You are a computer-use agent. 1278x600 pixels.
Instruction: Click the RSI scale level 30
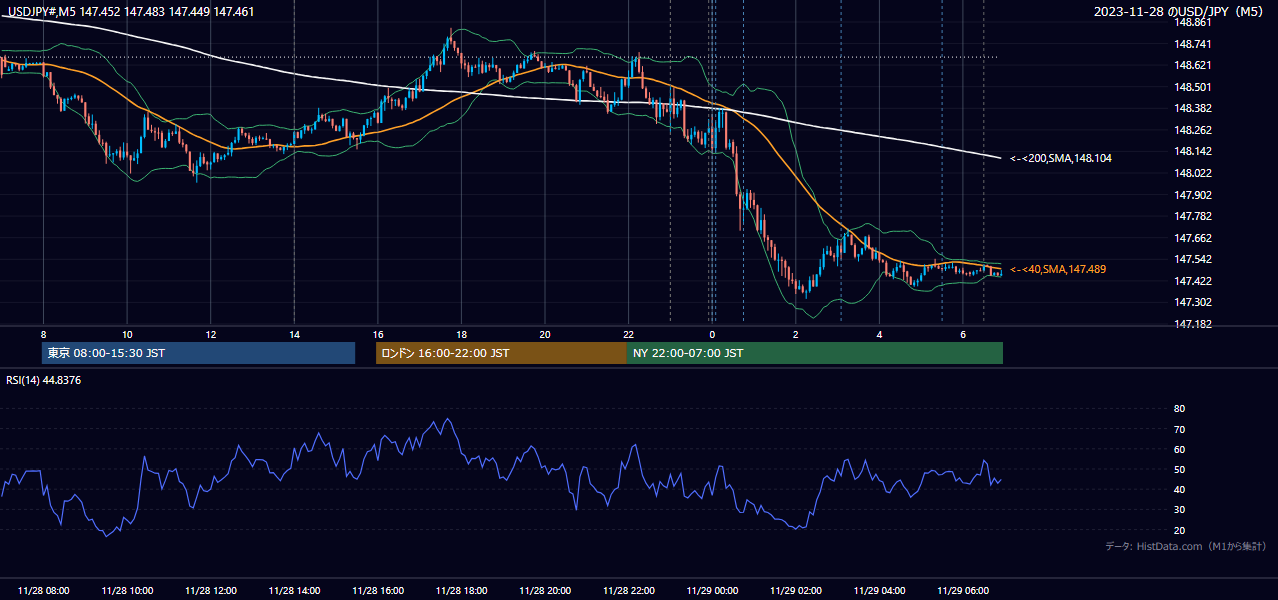1179,509
